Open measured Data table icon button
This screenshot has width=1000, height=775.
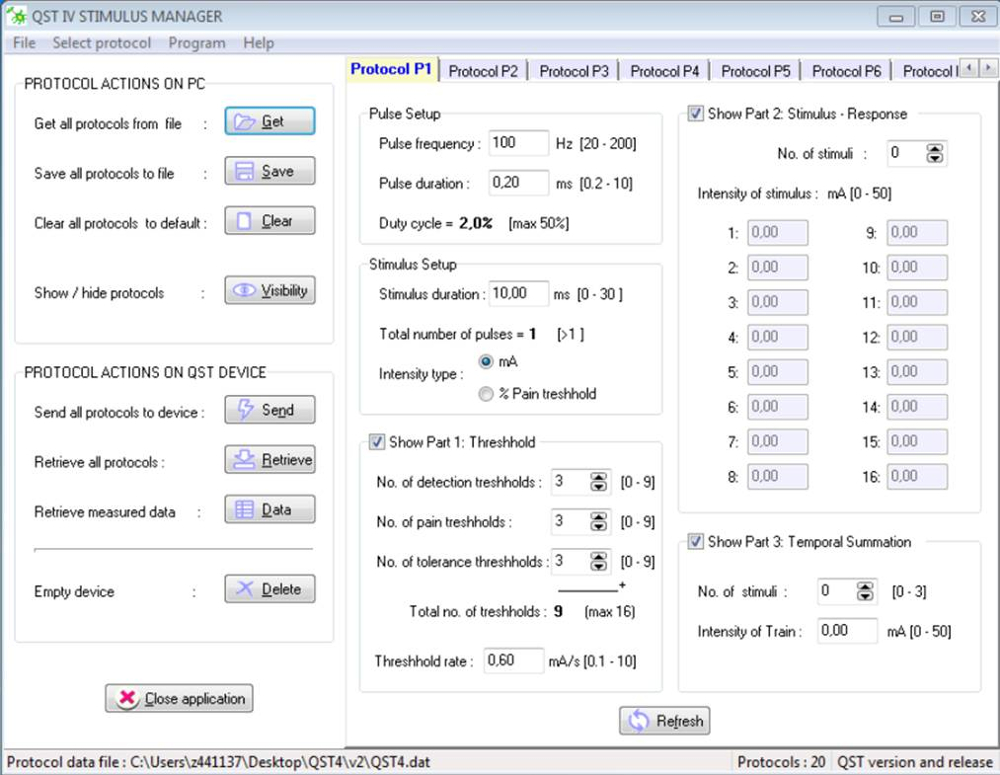pos(269,510)
